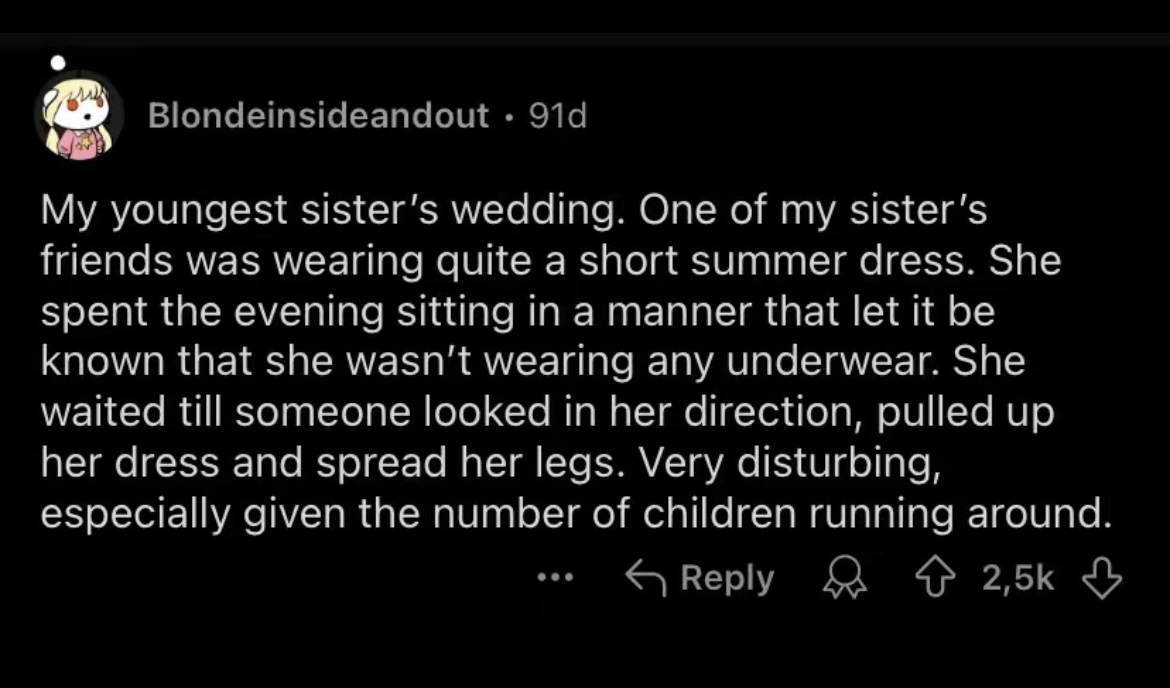Click the reply arrow icon
1170x688 pixels.
[x=646, y=578]
